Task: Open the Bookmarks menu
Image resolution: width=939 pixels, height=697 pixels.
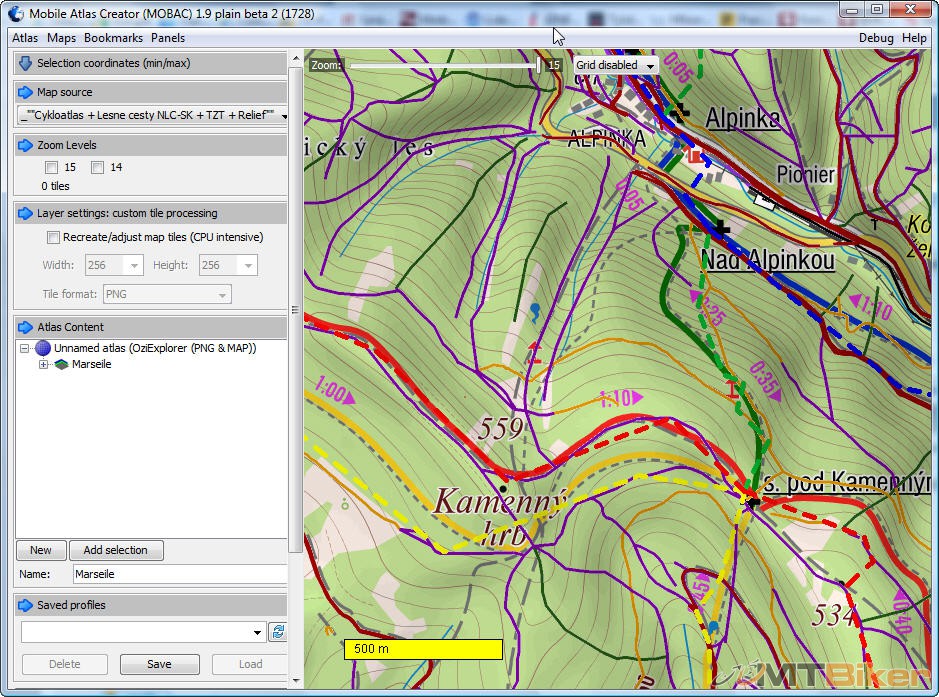Action: click(113, 38)
